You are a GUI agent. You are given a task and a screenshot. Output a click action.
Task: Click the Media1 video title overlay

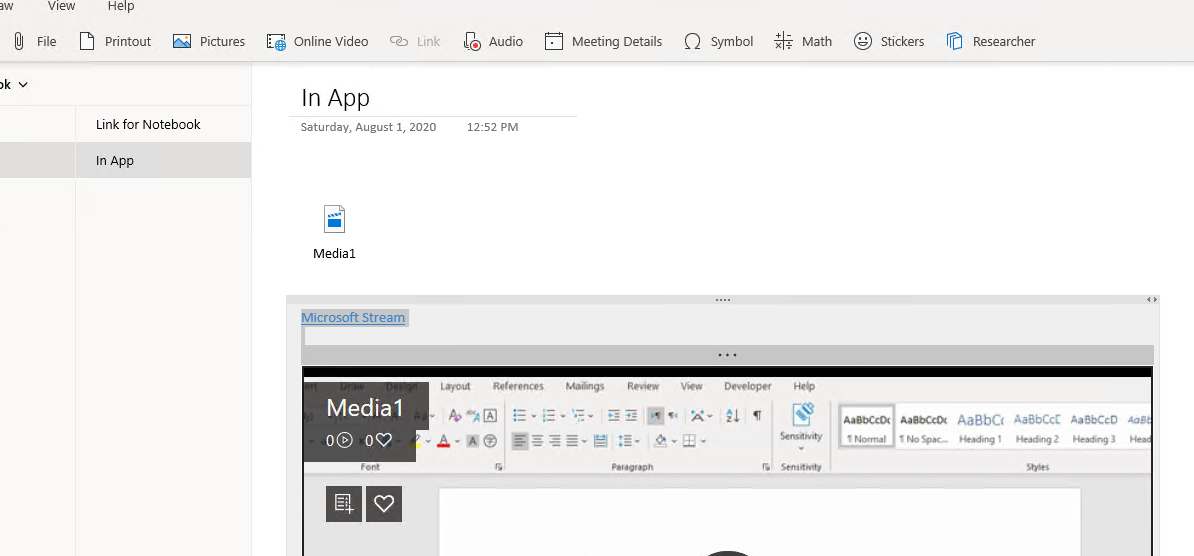365,407
